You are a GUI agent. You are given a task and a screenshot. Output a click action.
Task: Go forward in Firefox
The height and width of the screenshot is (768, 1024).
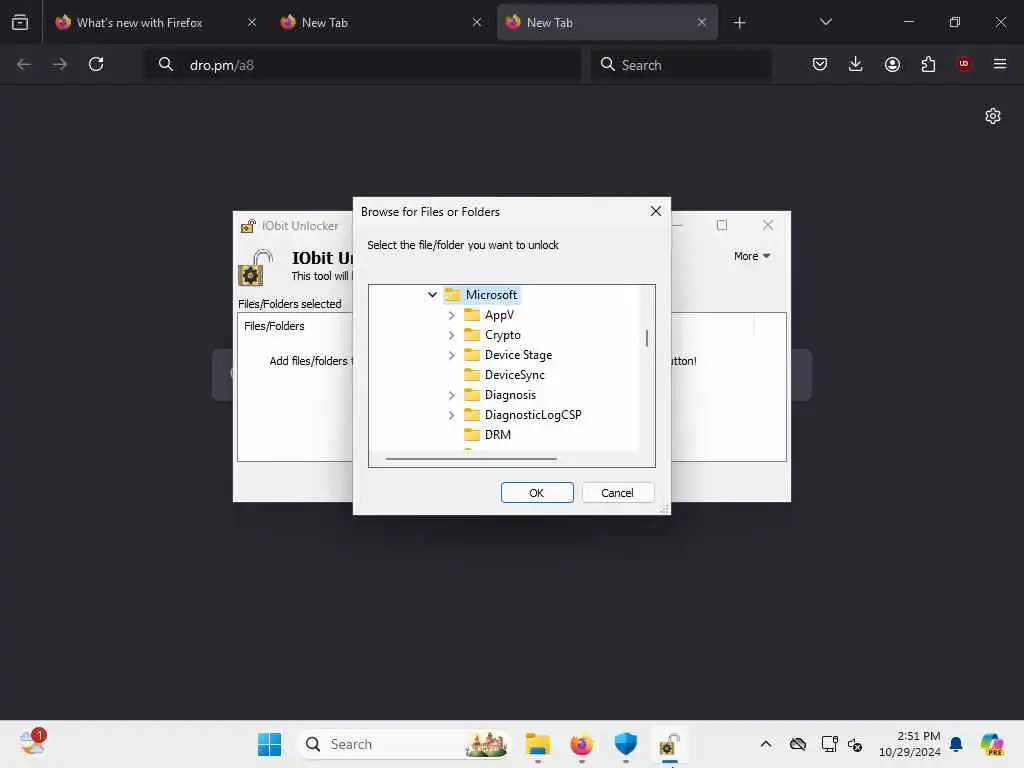59,64
